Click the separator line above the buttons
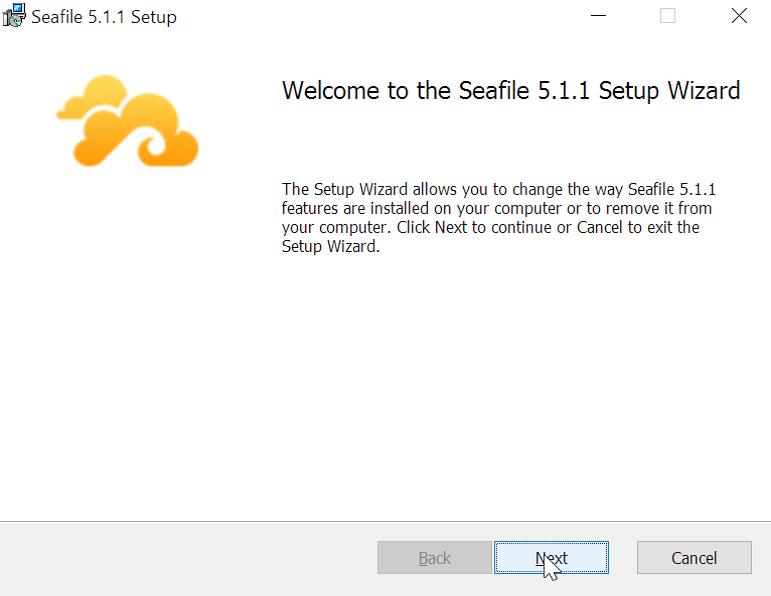Viewport: 771px width, 596px height. [x=386, y=521]
